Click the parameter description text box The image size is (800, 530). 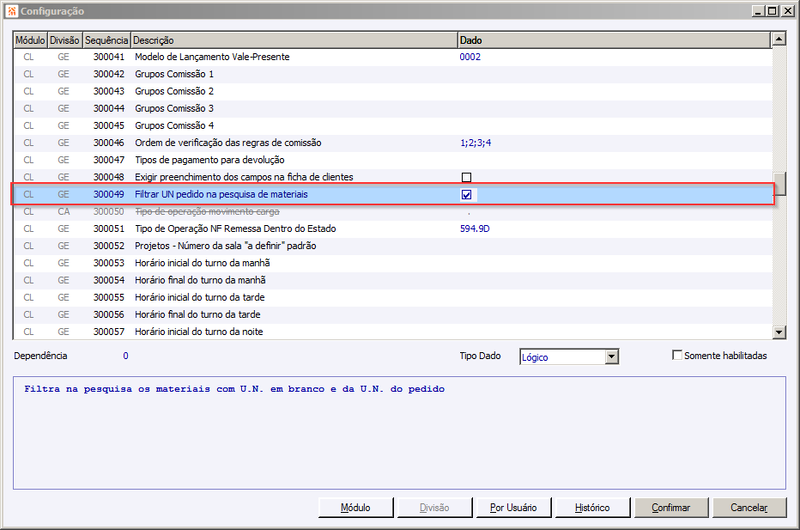pos(399,433)
